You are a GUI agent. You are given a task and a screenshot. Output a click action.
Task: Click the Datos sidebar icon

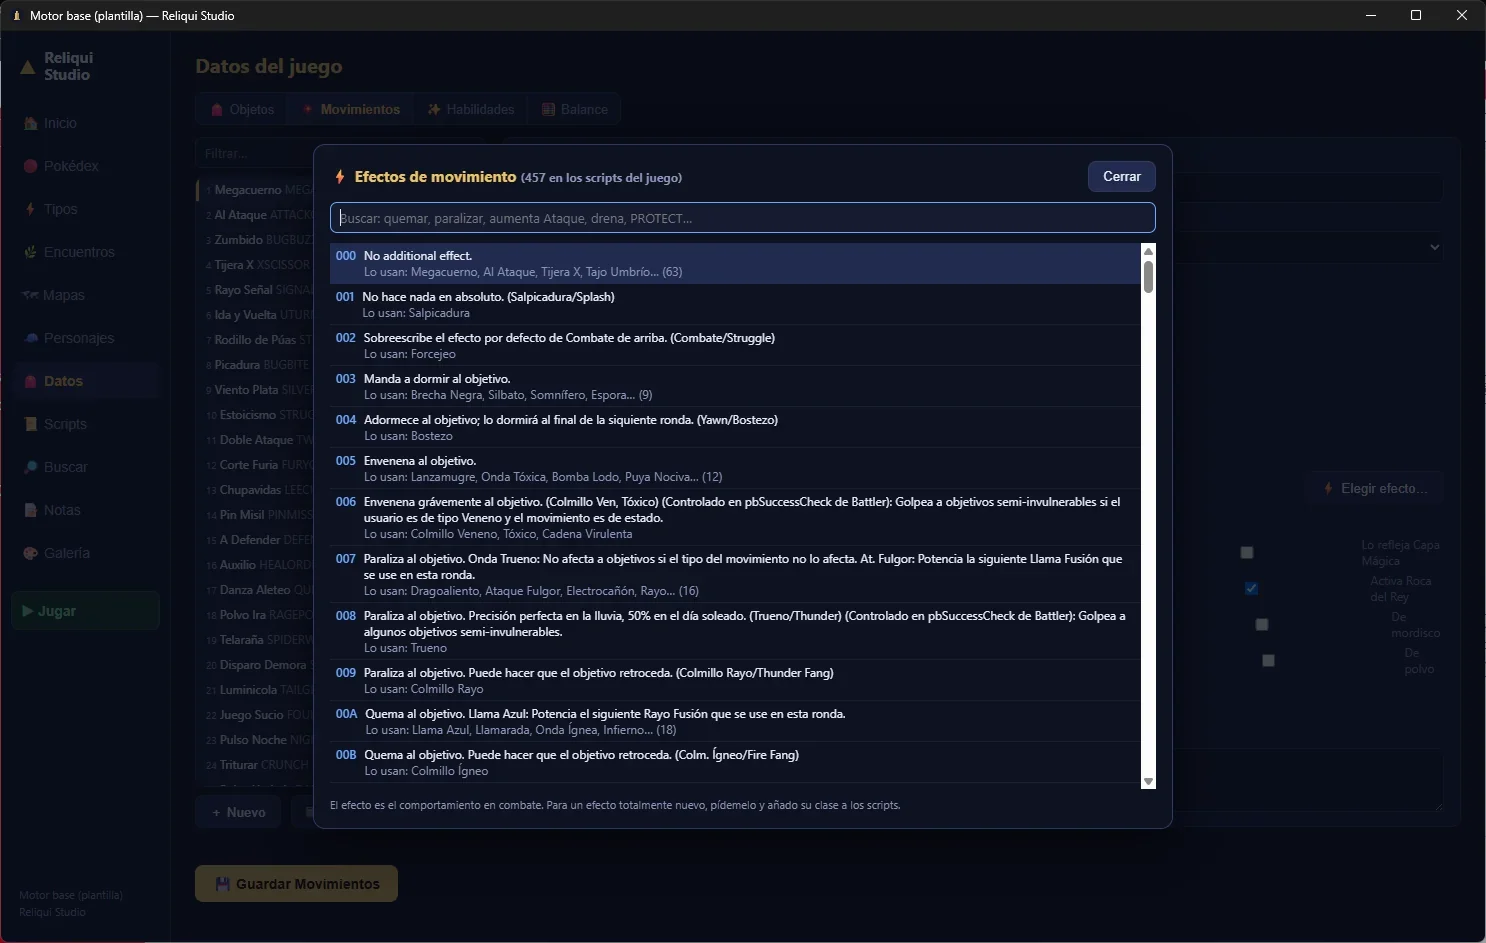(30, 381)
